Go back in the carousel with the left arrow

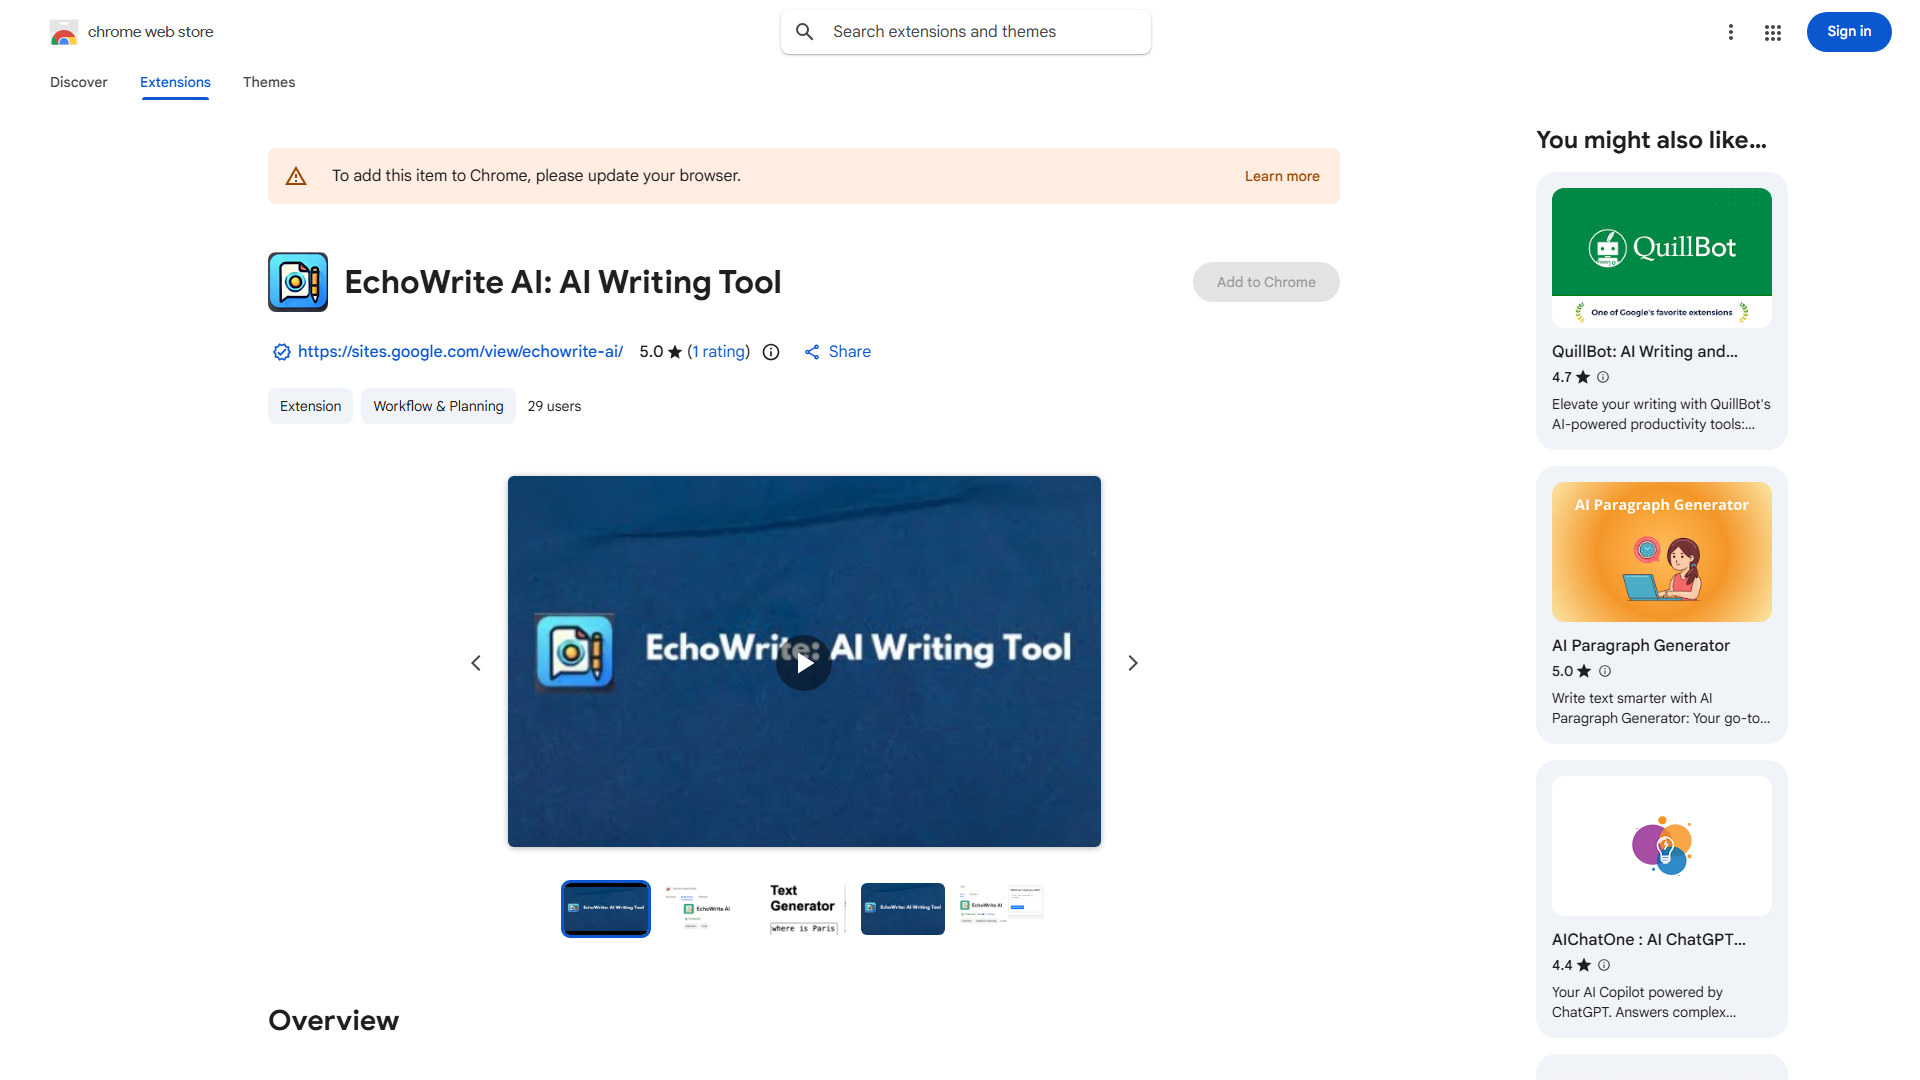click(476, 662)
